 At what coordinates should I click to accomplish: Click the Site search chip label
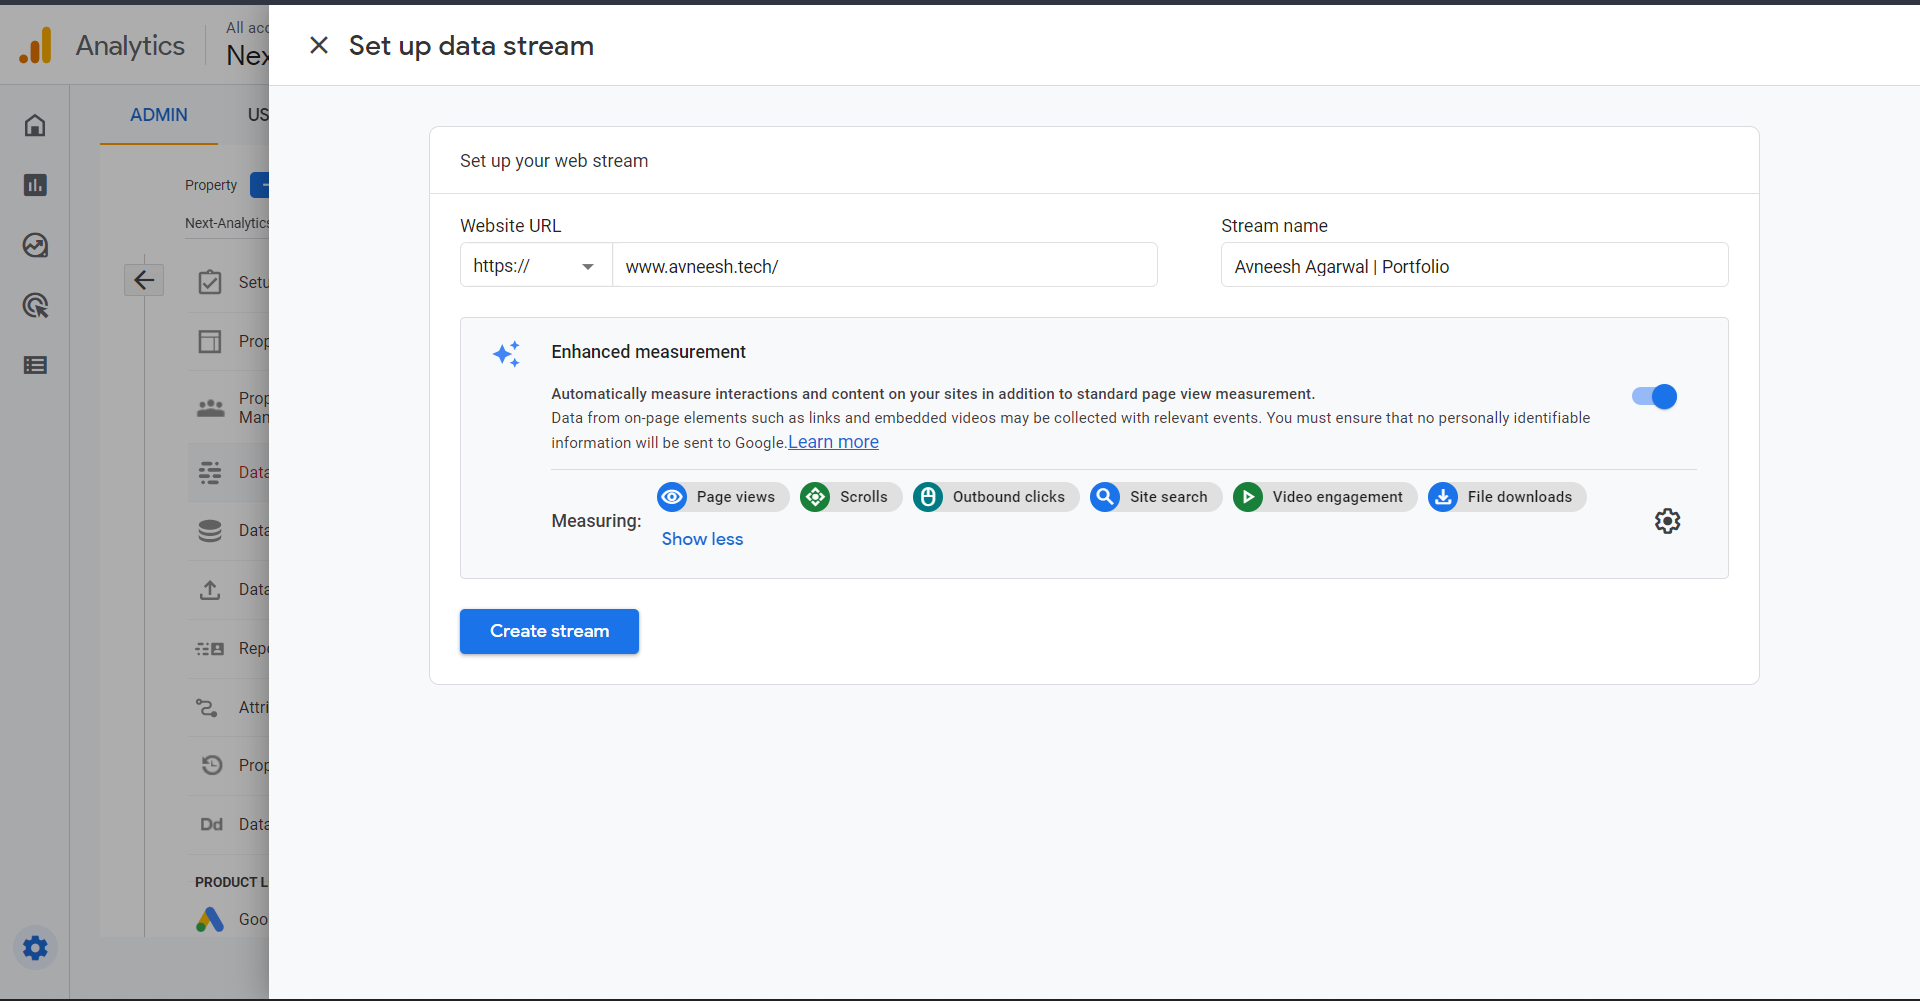(x=1169, y=497)
